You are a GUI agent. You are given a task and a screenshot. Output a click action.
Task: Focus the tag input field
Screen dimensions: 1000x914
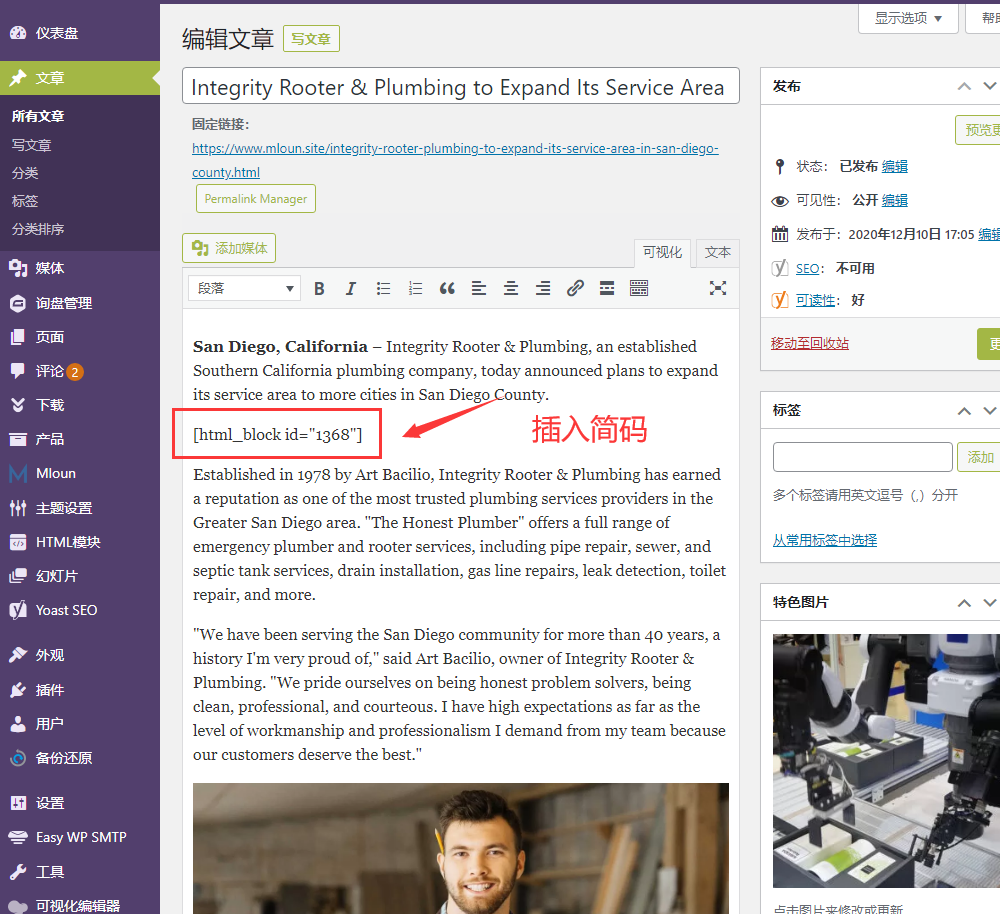point(862,457)
